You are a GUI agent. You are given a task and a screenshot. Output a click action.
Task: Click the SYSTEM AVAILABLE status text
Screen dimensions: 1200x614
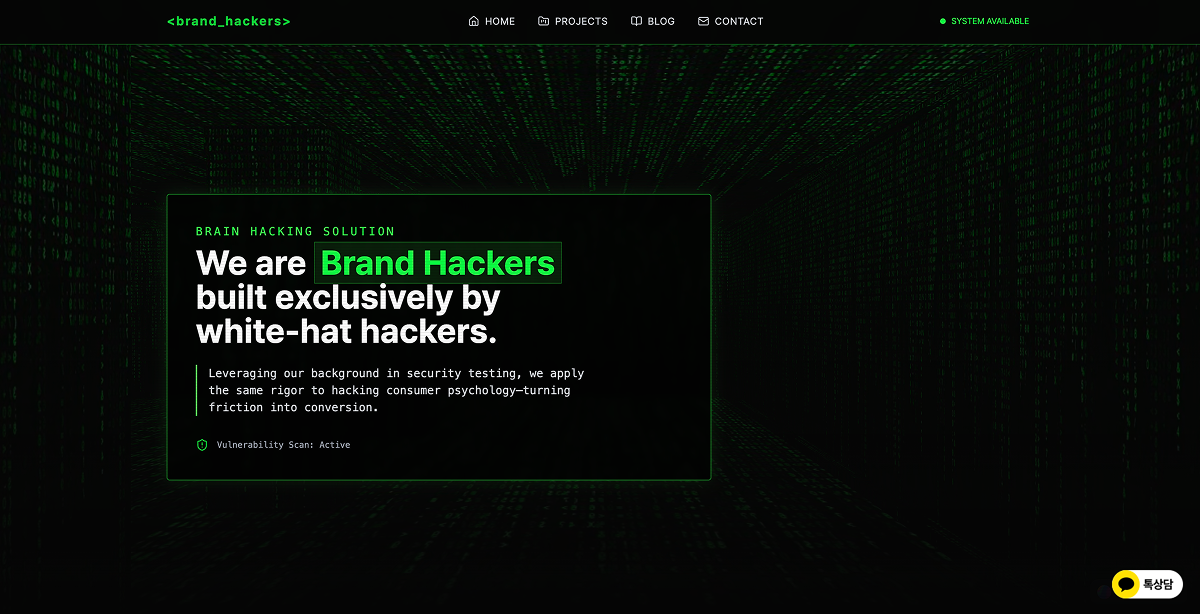pos(990,21)
